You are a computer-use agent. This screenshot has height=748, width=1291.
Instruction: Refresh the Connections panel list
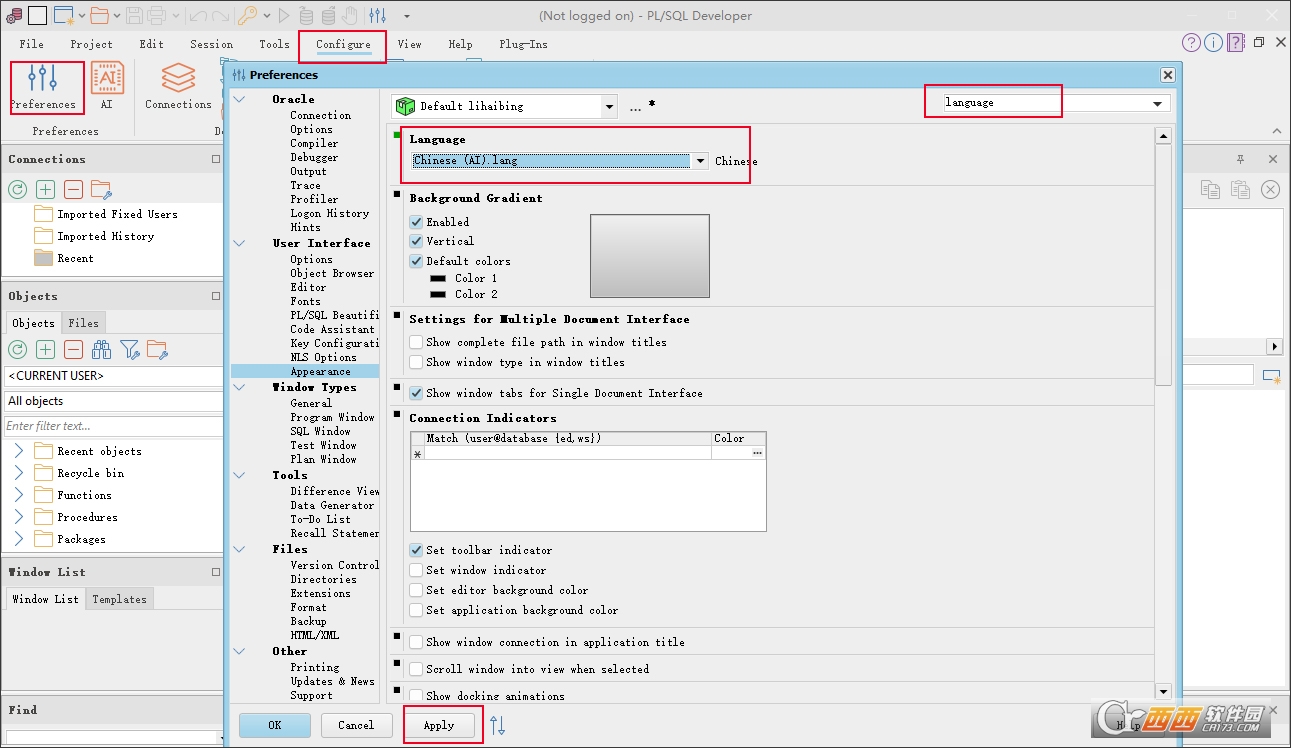[17, 189]
